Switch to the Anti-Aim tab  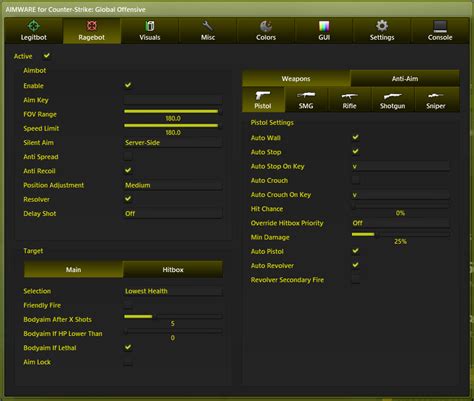coord(405,79)
